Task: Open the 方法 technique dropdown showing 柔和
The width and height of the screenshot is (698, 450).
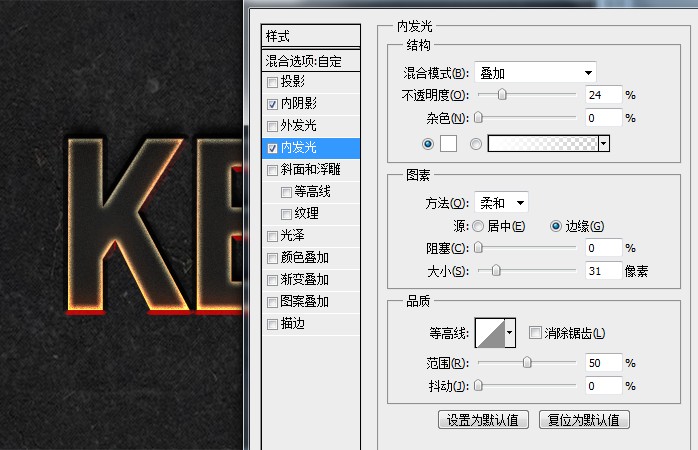Action: click(501, 203)
